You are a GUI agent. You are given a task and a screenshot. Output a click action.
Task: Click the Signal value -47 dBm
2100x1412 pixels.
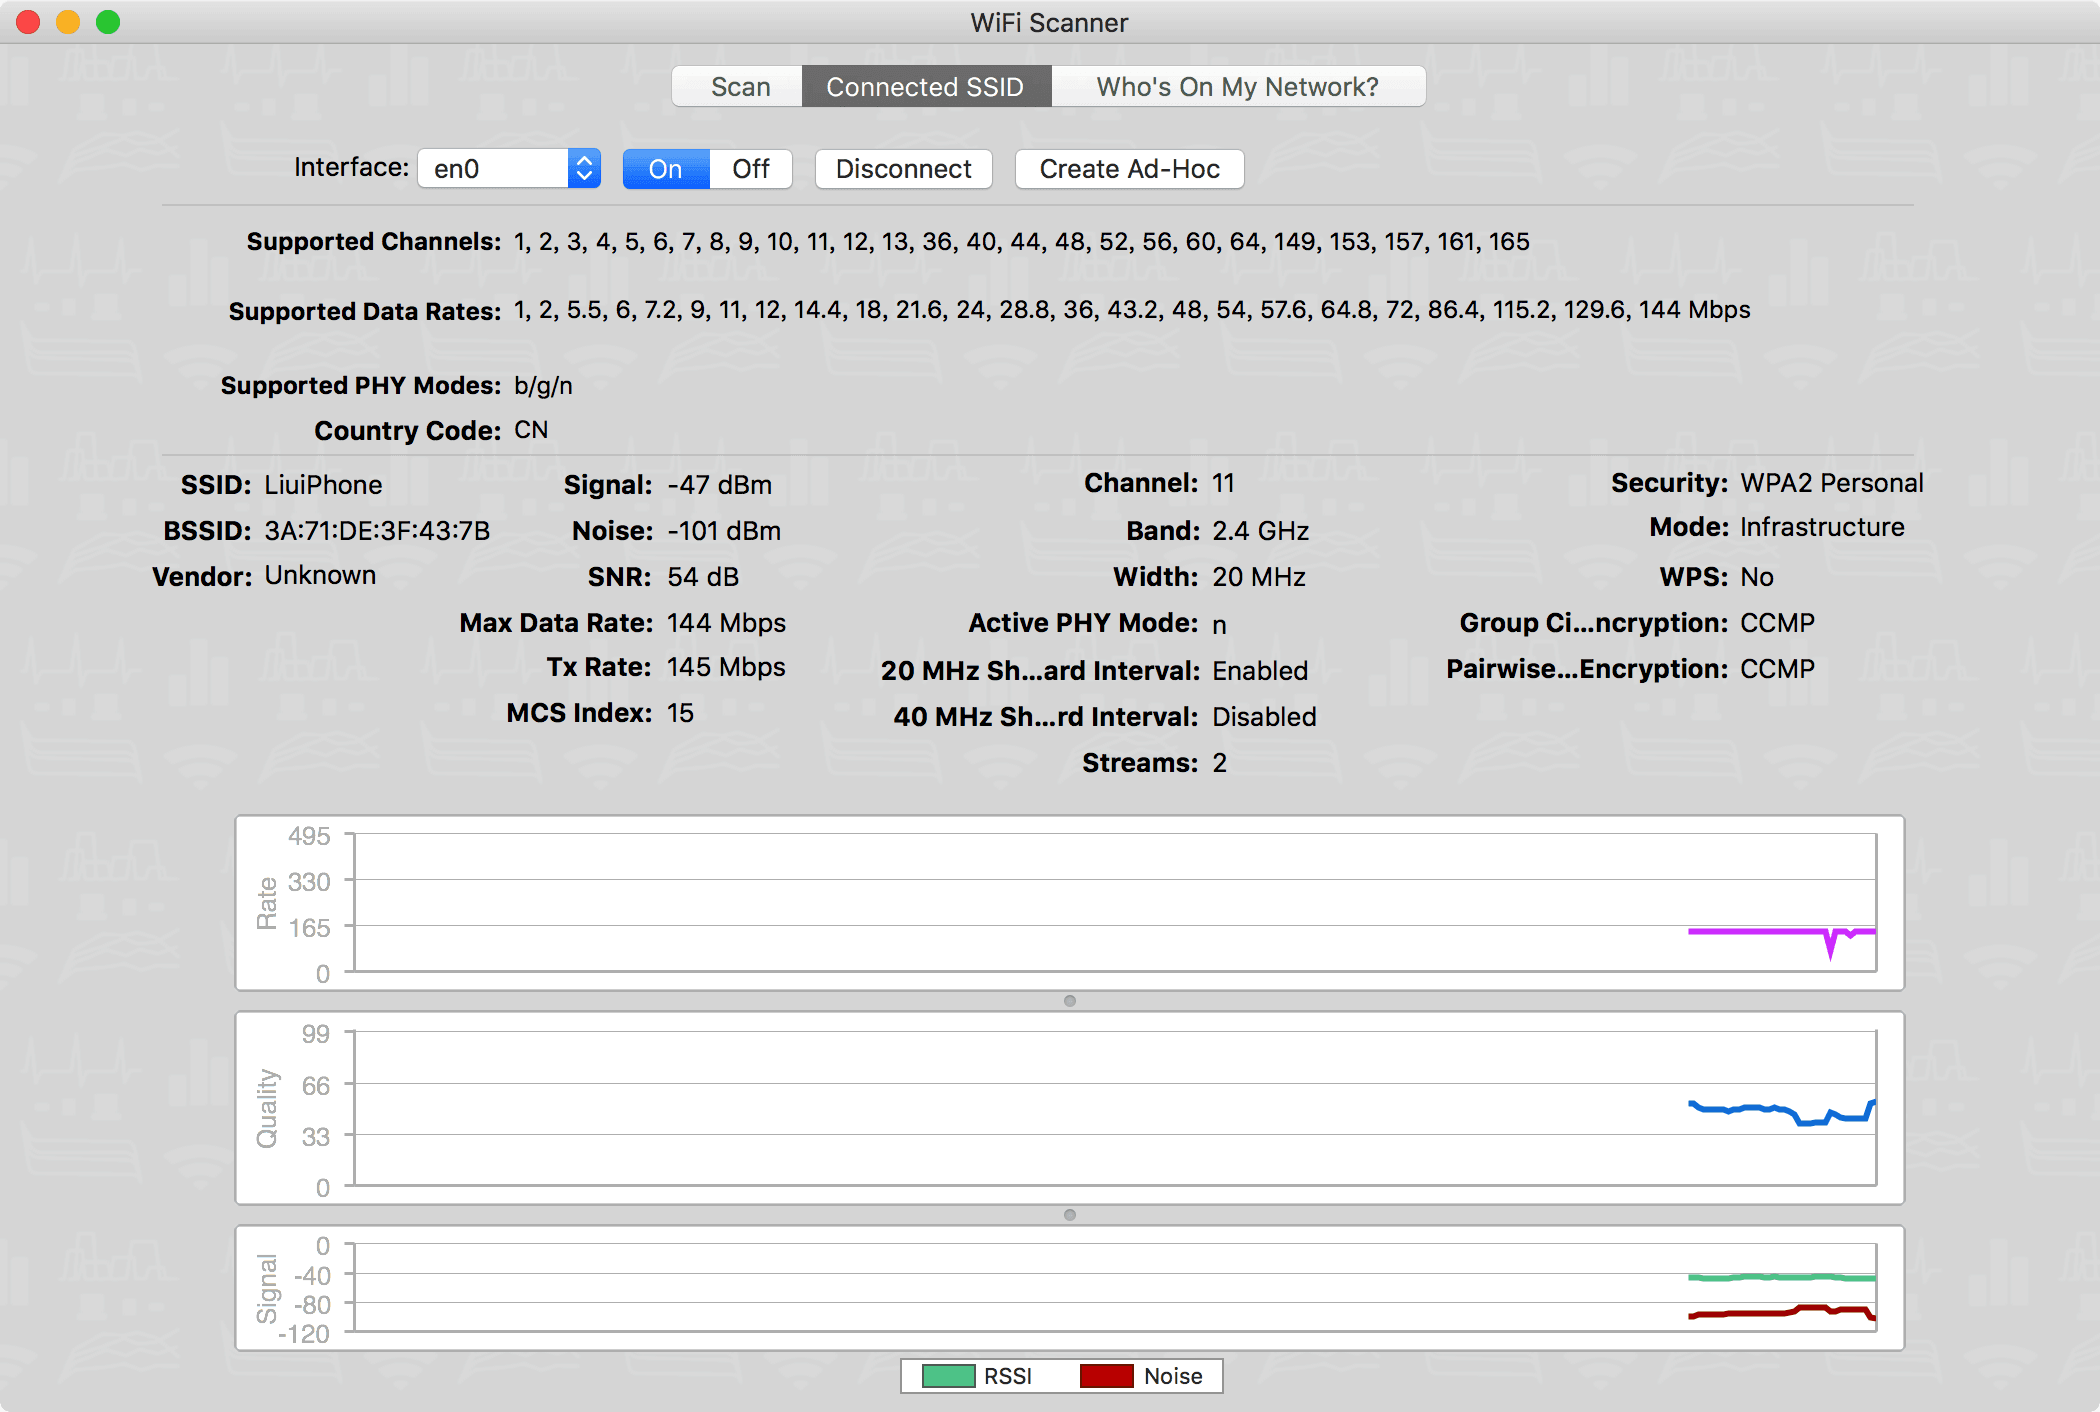click(720, 485)
